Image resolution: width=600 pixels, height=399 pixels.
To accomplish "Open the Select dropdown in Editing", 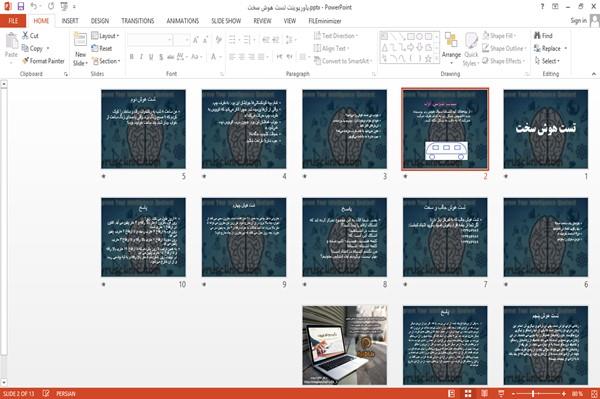I will click(x=547, y=61).
